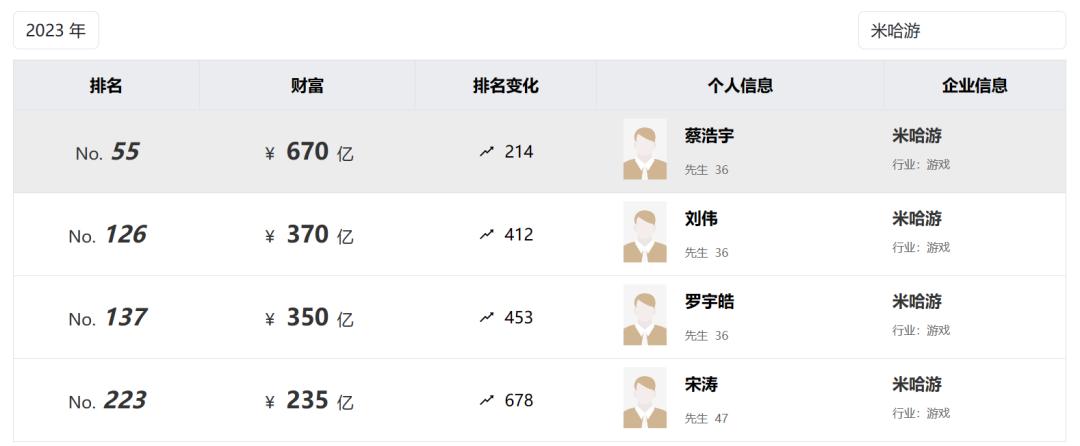1080x446 pixels.
Task: Click 刘伟's avatar icon
Action: (645, 232)
